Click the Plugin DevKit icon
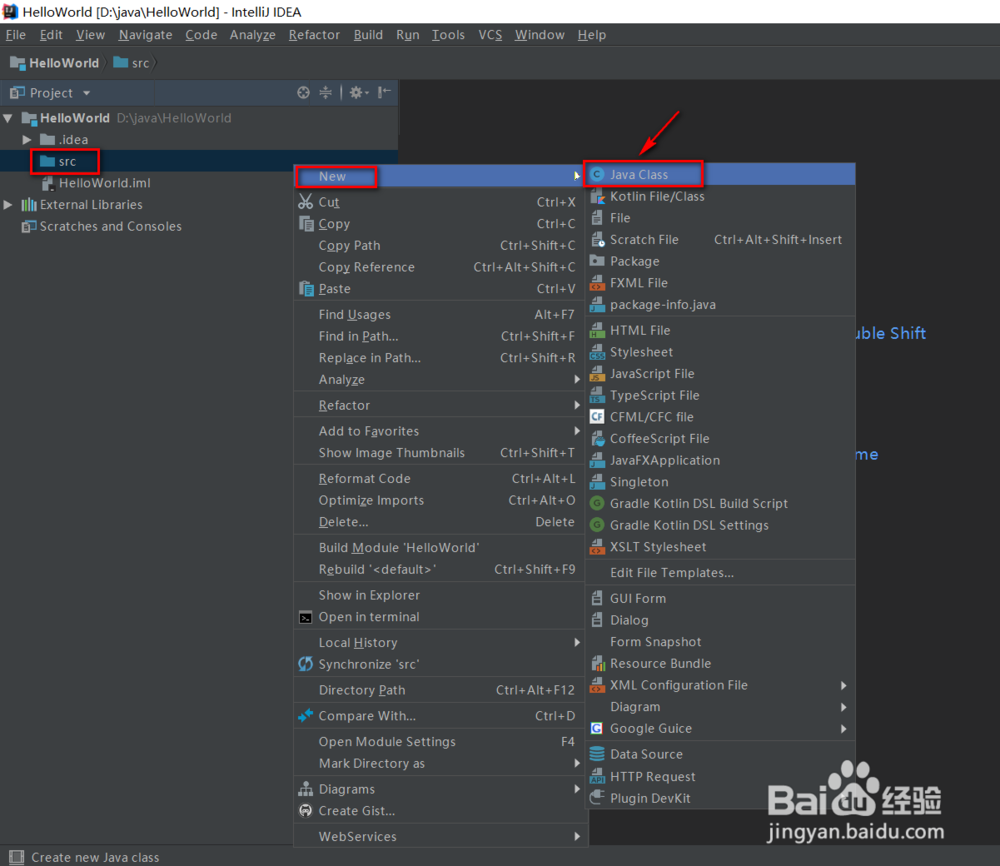Image resolution: width=1000 pixels, height=866 pixels. [597, 798]
